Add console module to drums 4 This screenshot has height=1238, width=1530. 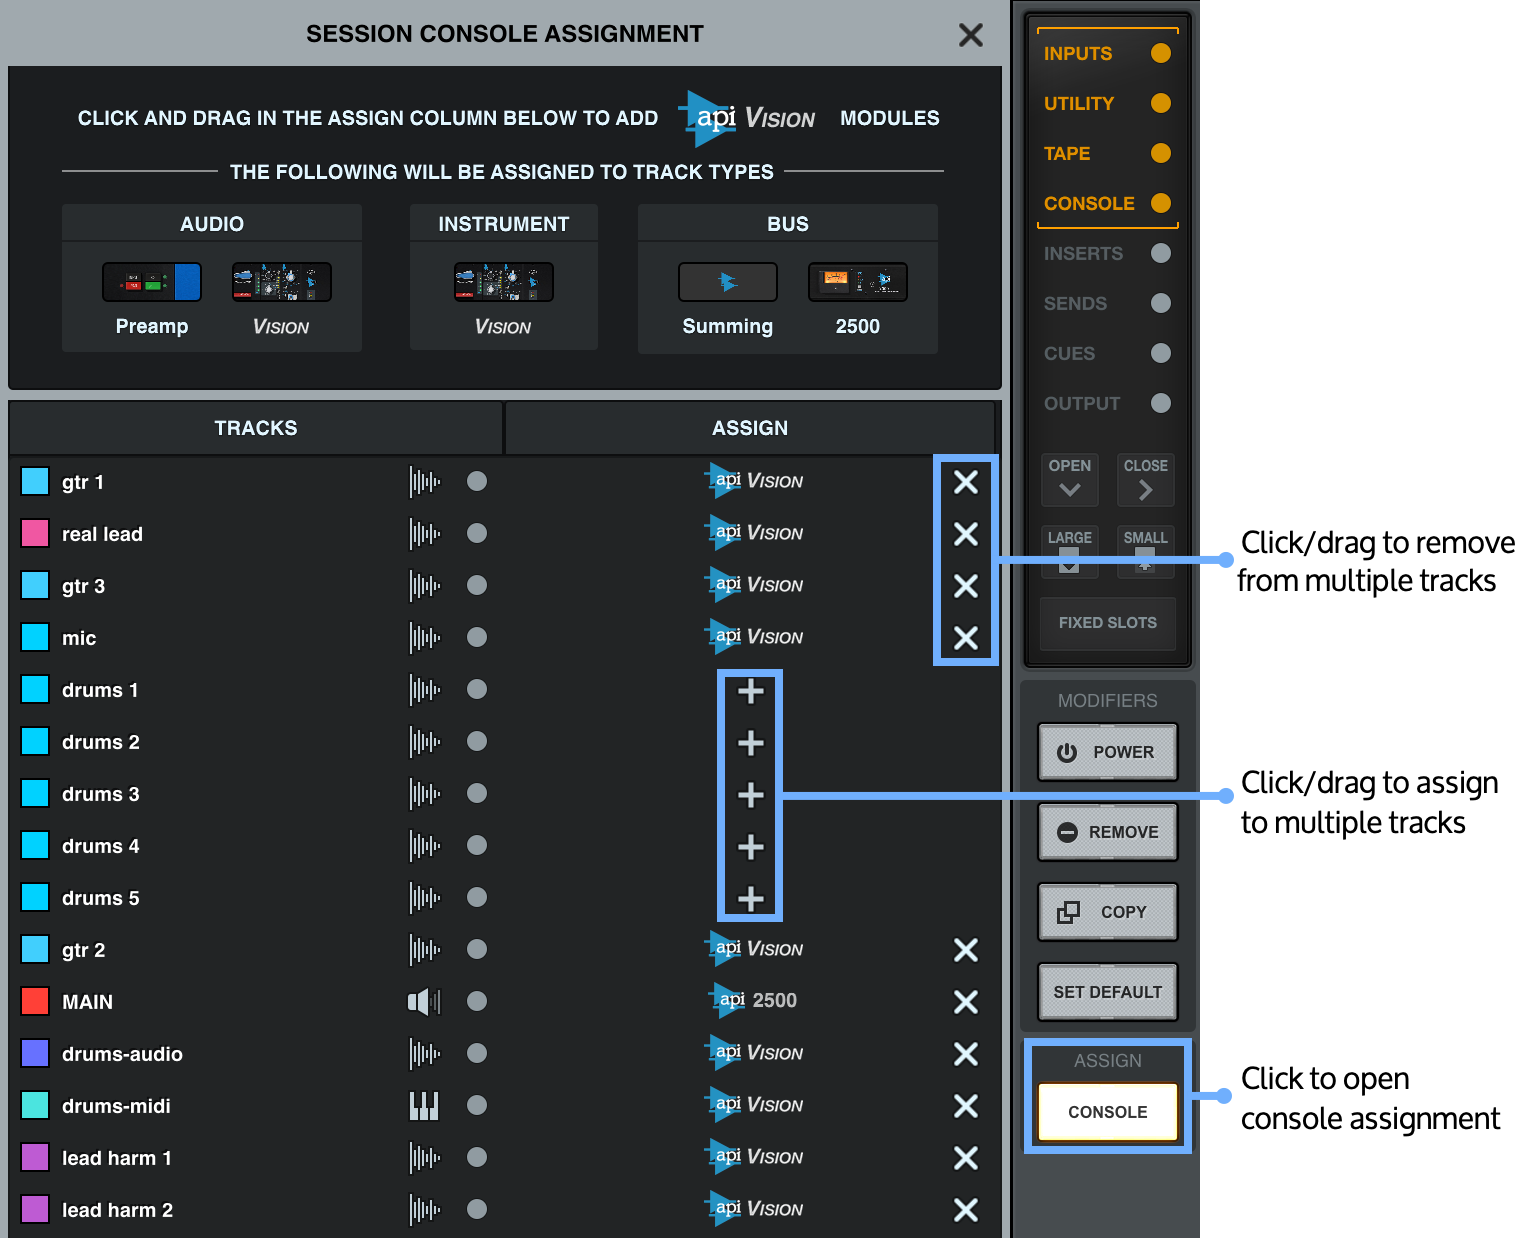click(x=750, y=847)
